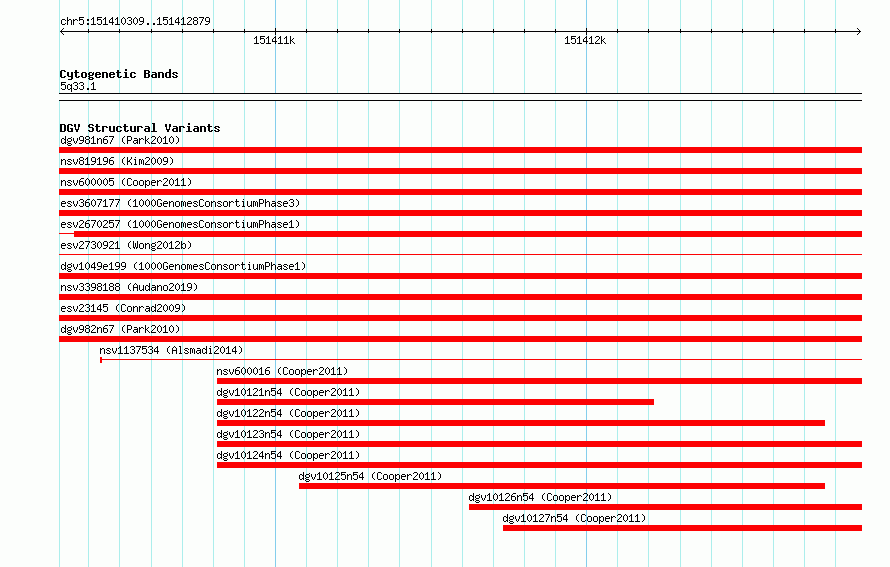Click the red bar under dgv10123n54

point(539,444)
